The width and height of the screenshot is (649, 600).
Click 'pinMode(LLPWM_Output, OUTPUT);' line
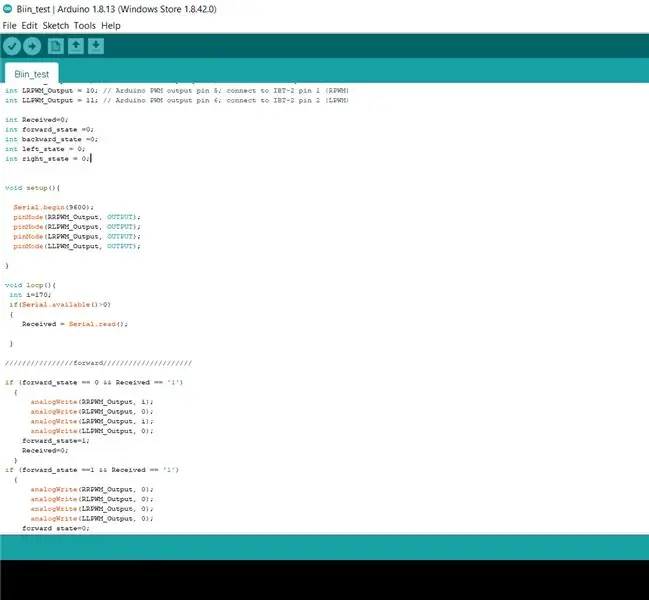[77, 246]
